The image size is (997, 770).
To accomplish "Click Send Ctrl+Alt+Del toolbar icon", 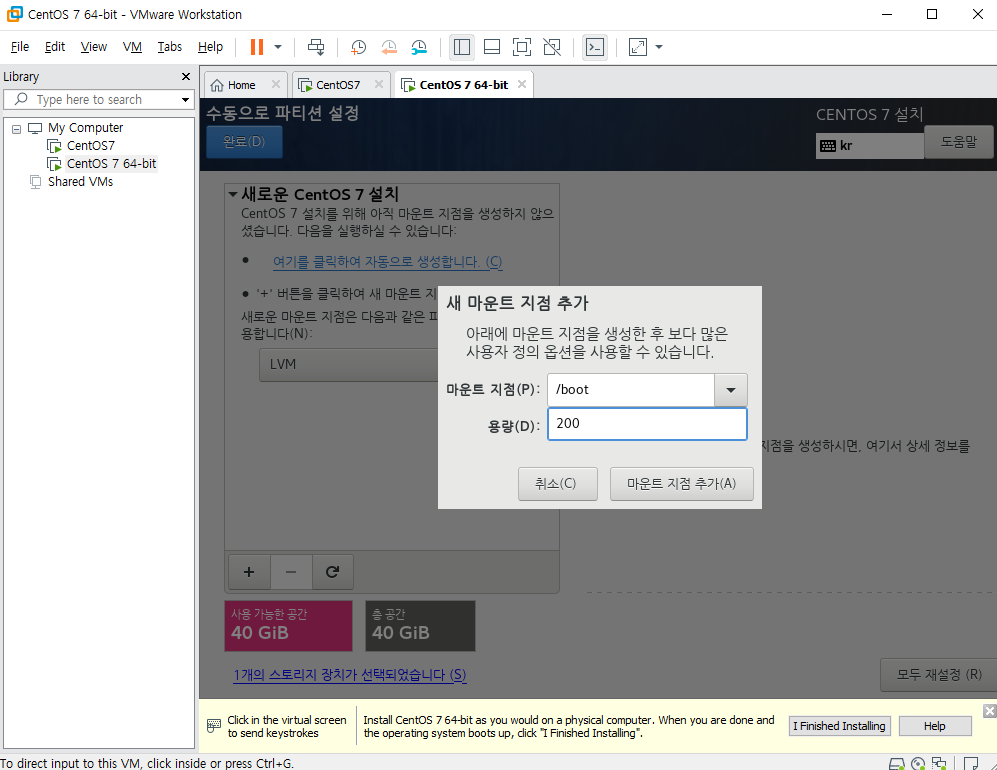I will (316, 47).
